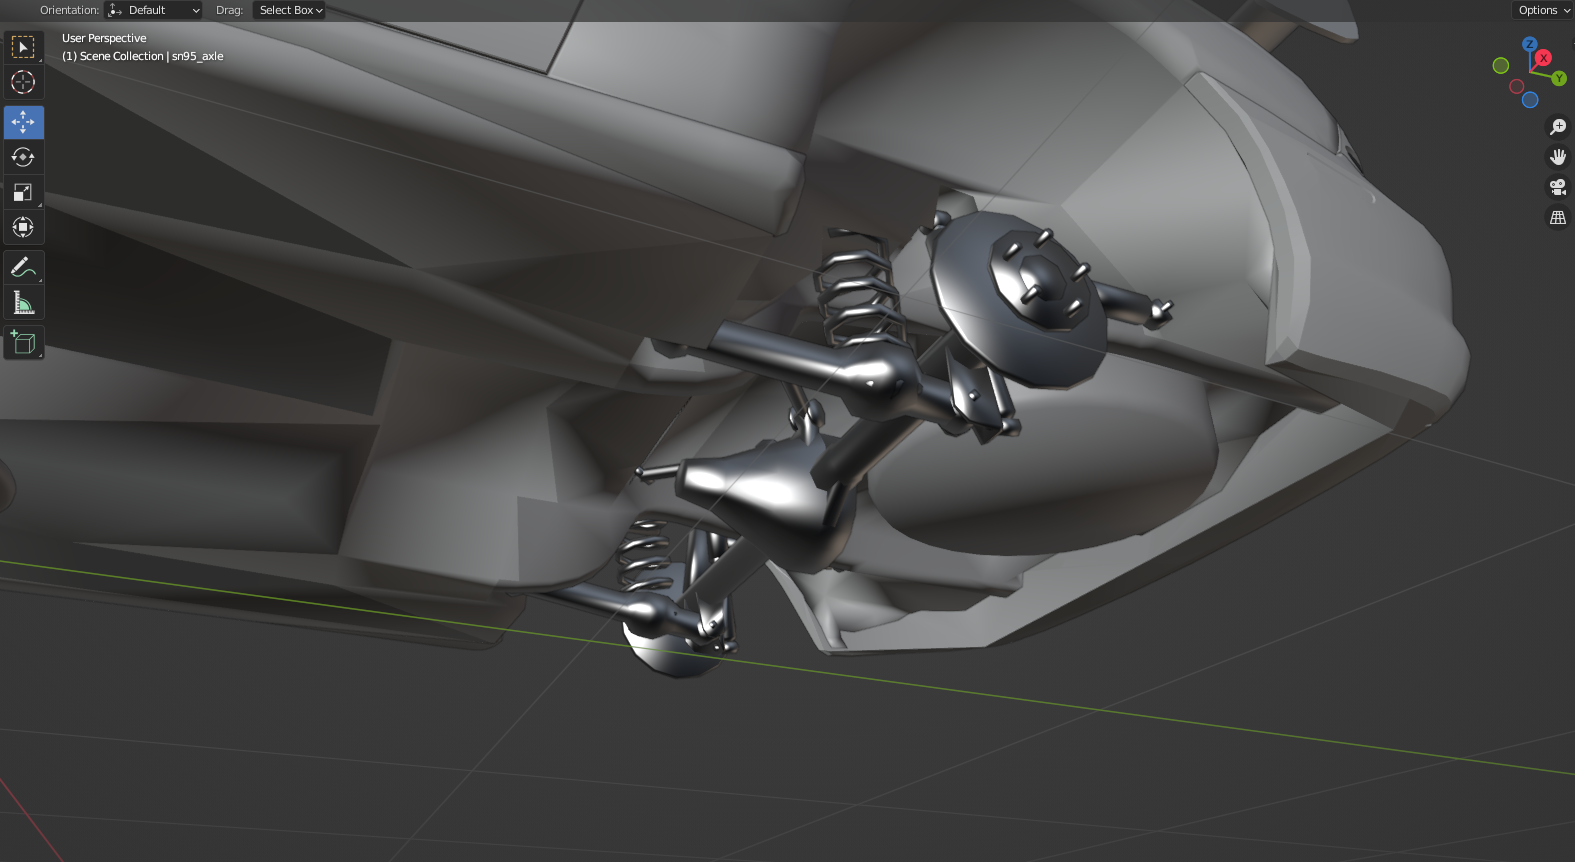Pick the Scale tool
1575x862 pixels.
23,192
